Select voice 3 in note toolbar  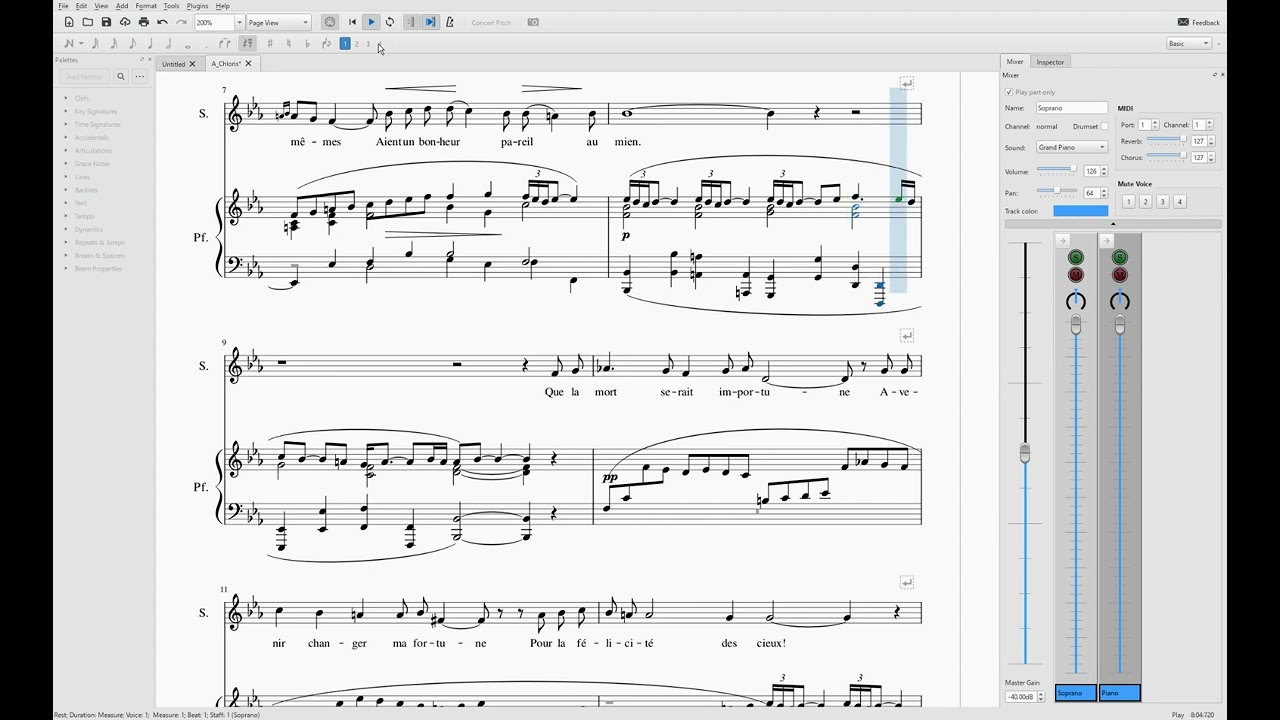[368, 43]
